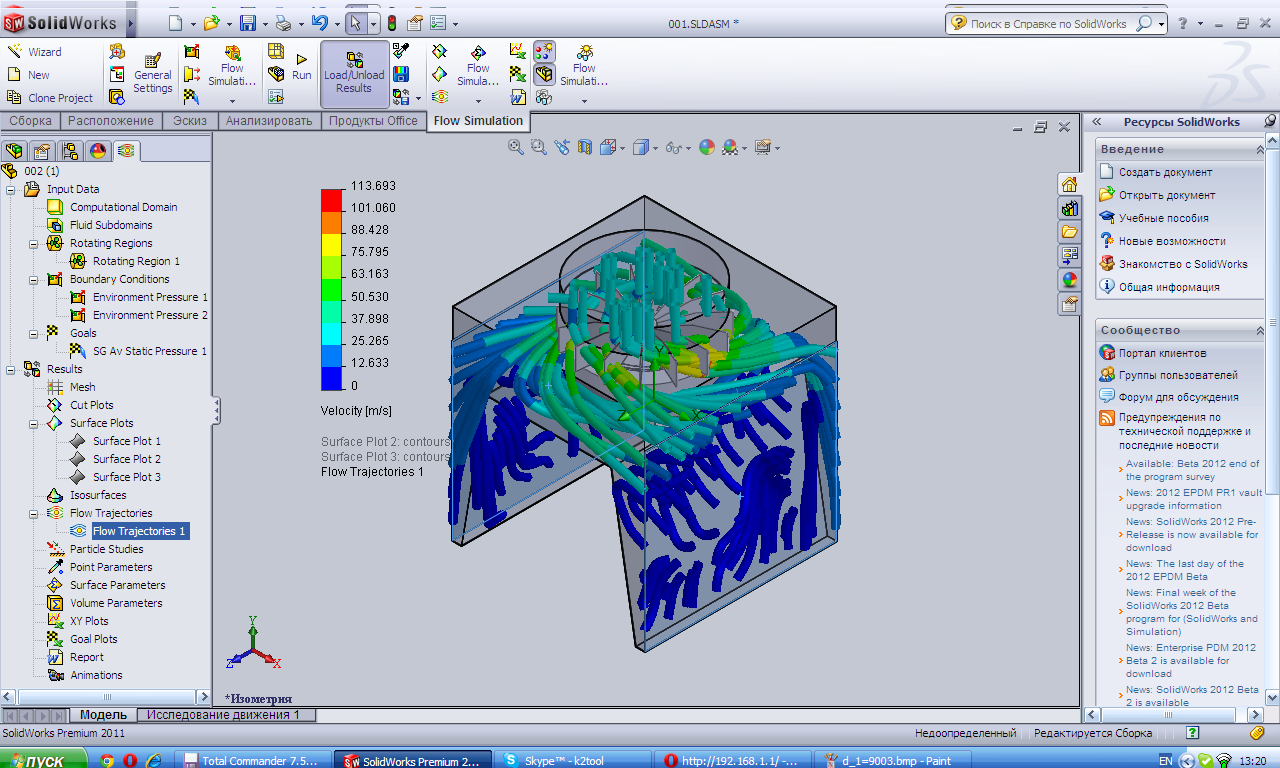Toggle the geometry display button in ribbon

(544, 74)
